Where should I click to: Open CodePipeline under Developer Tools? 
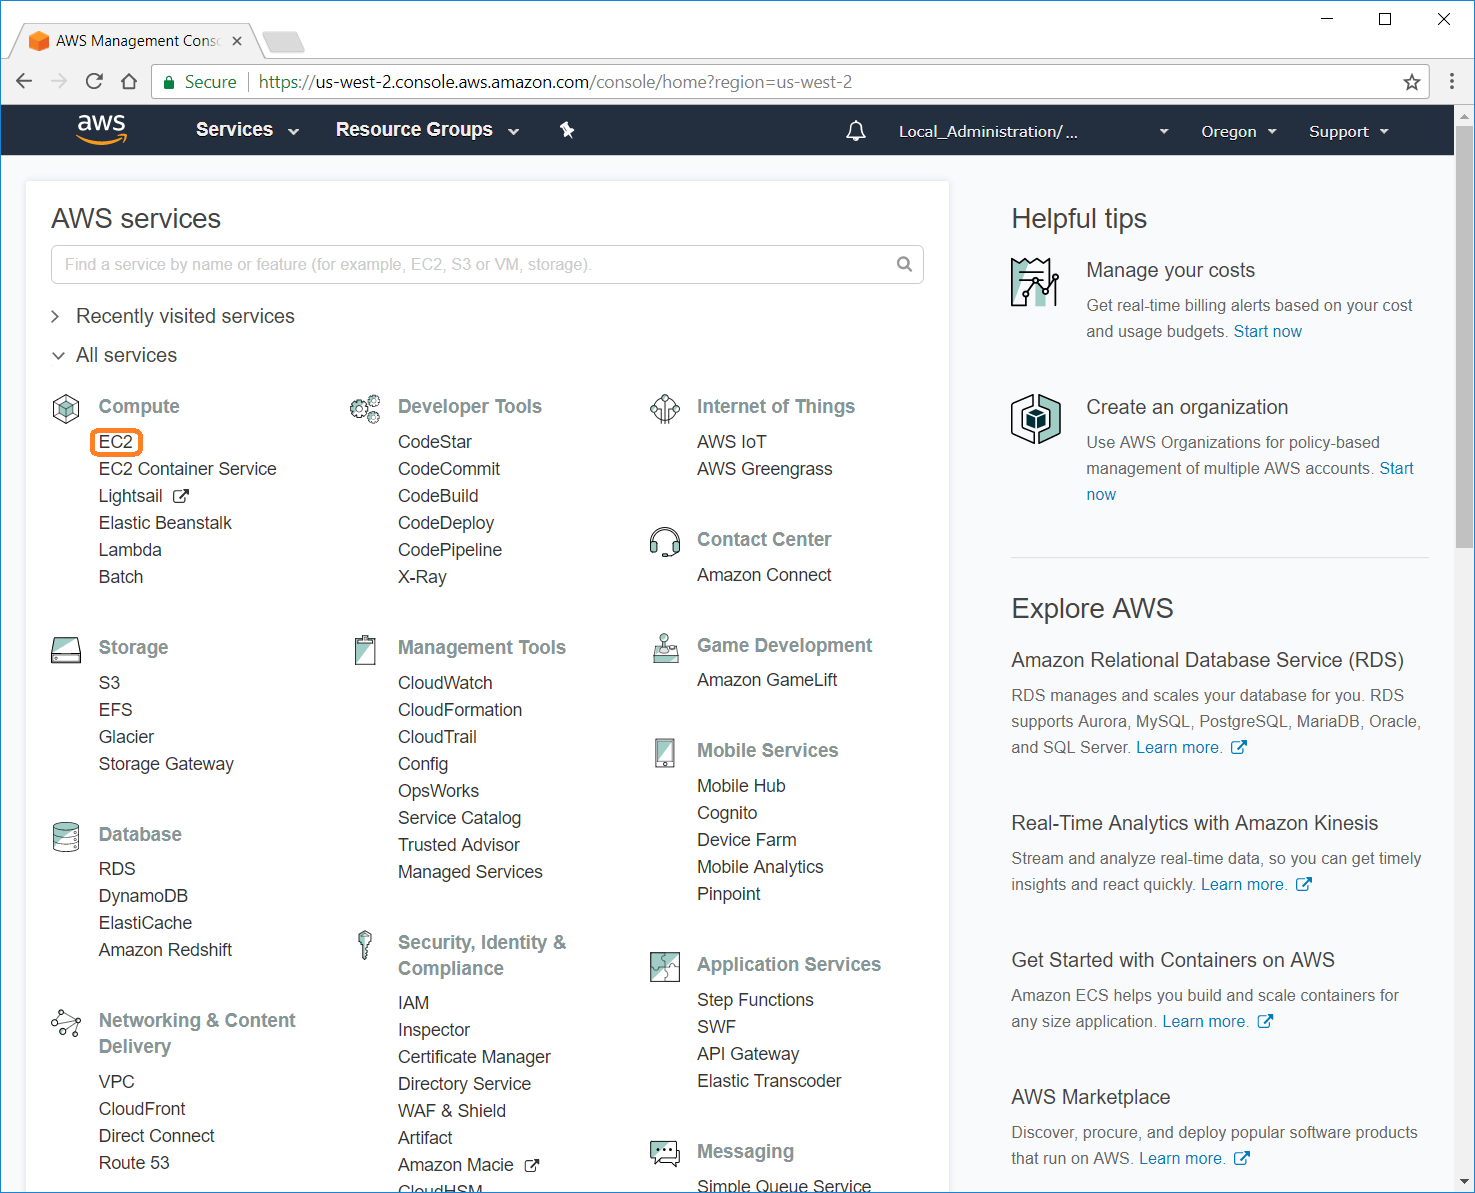[450, 550]
